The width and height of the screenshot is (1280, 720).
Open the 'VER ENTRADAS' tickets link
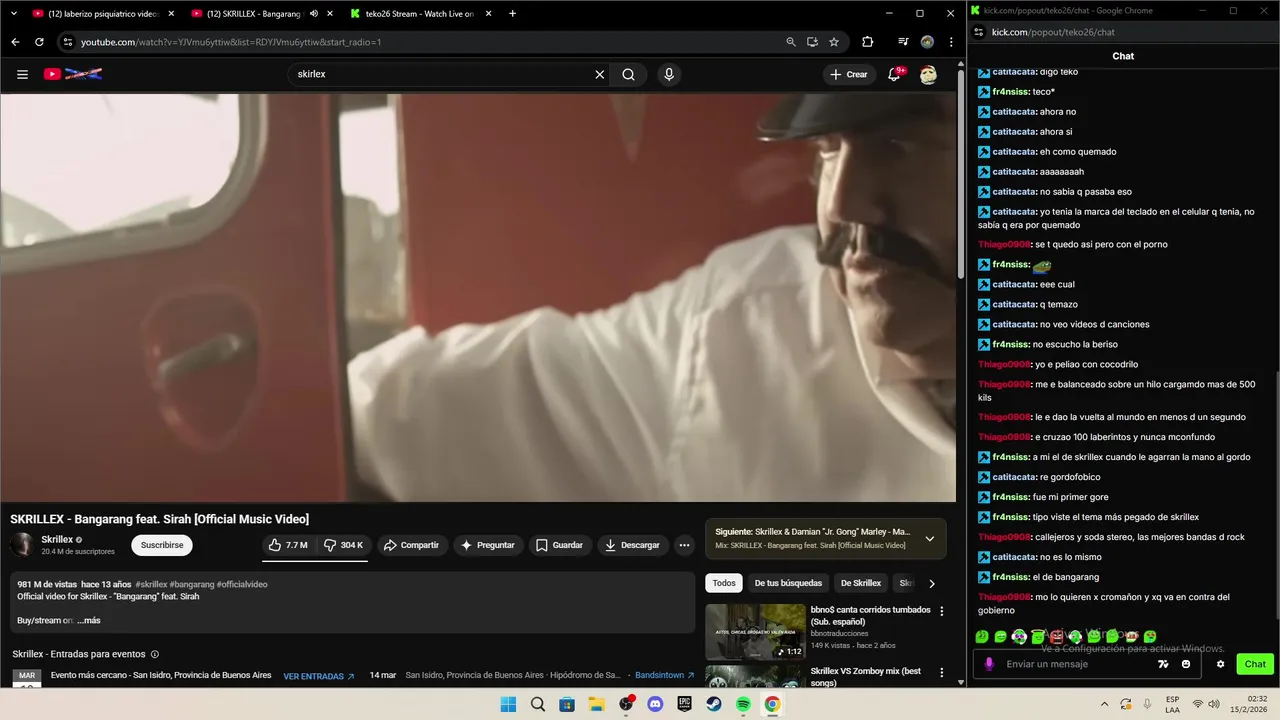coord(319,676)
